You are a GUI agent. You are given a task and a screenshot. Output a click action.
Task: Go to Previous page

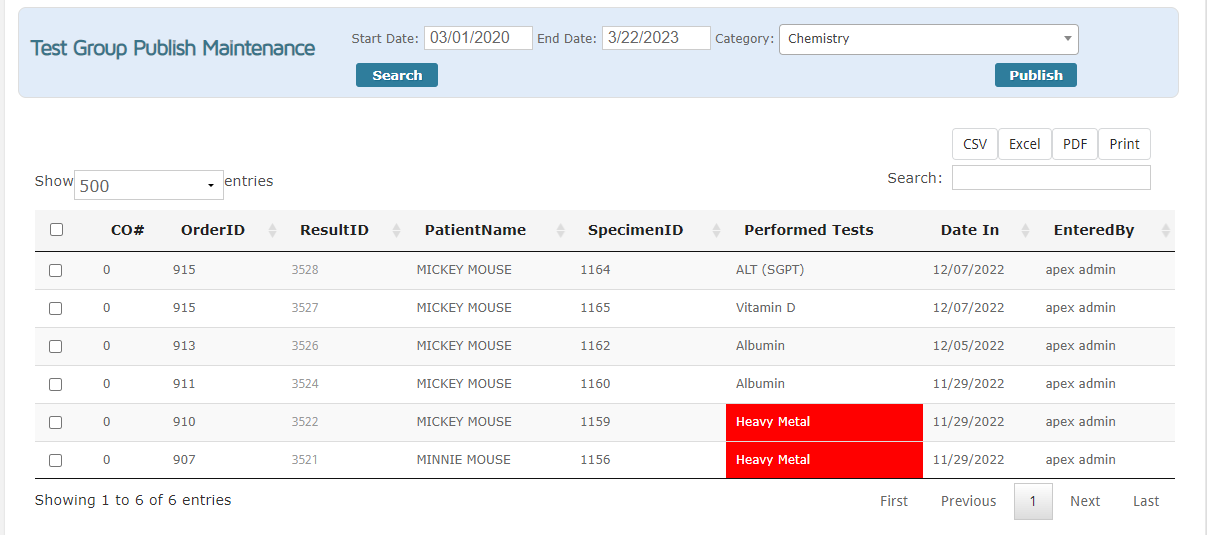pyautogui.click(x=969, y=501)
